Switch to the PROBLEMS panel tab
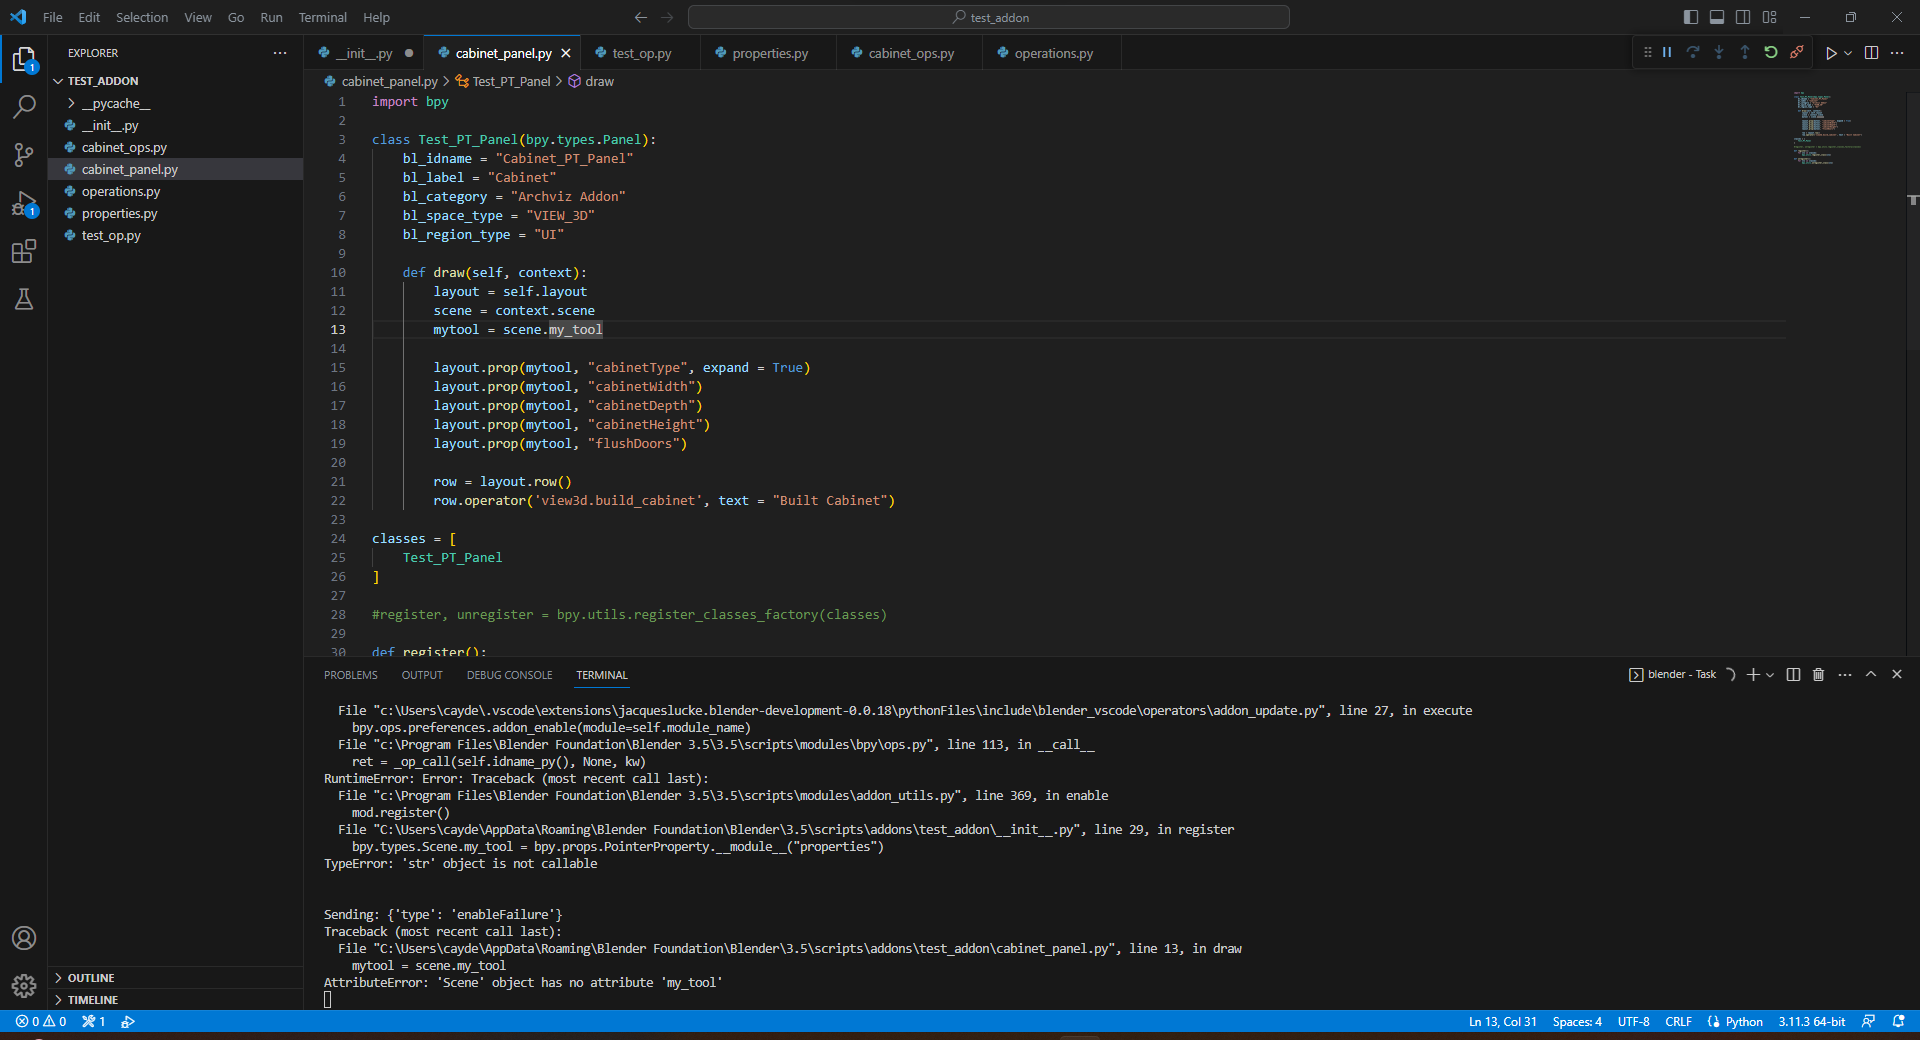1920x1040 pixels. tap(351, 675)
